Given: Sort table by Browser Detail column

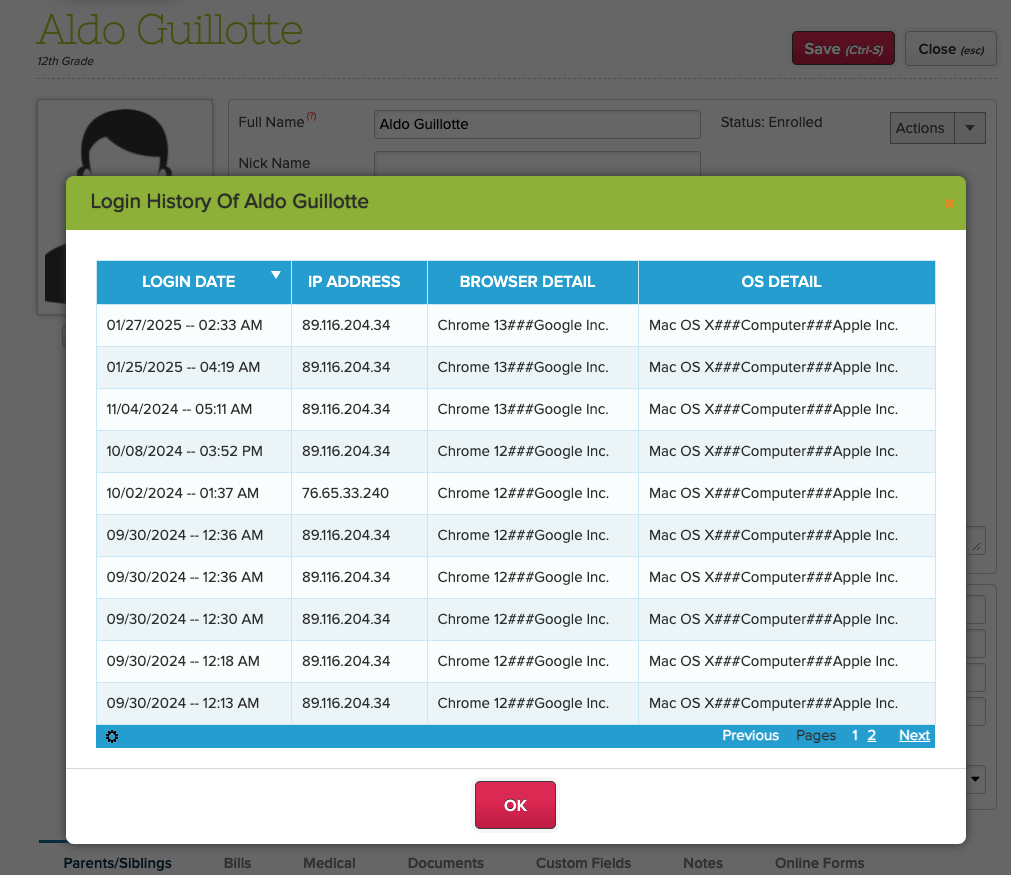Looking at the screenshot, I should click(527, 282).
